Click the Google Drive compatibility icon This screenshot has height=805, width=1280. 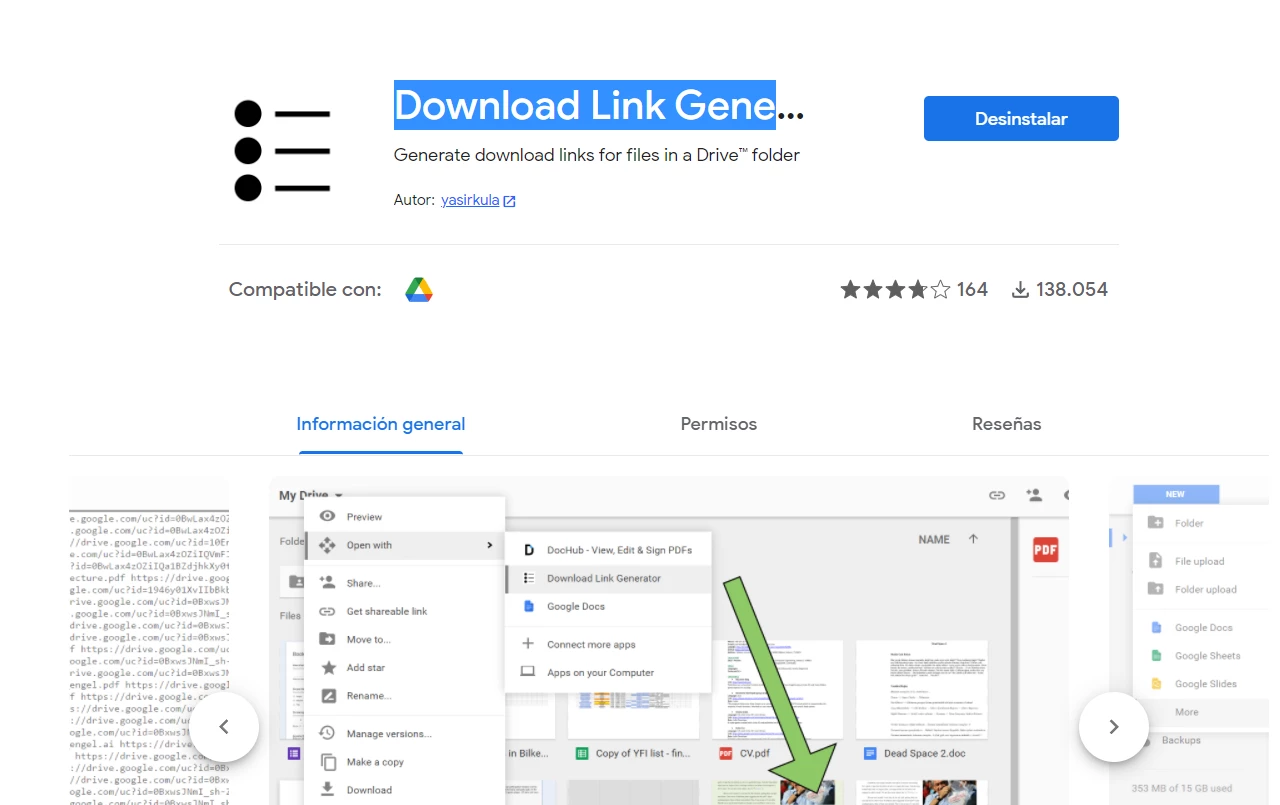click(x=419, y=290)
